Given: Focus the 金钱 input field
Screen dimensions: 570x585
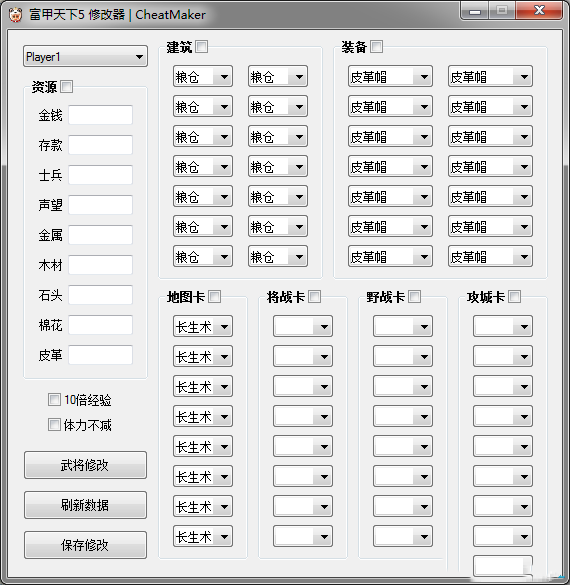Looking at the screenshot, I should 101,115.
